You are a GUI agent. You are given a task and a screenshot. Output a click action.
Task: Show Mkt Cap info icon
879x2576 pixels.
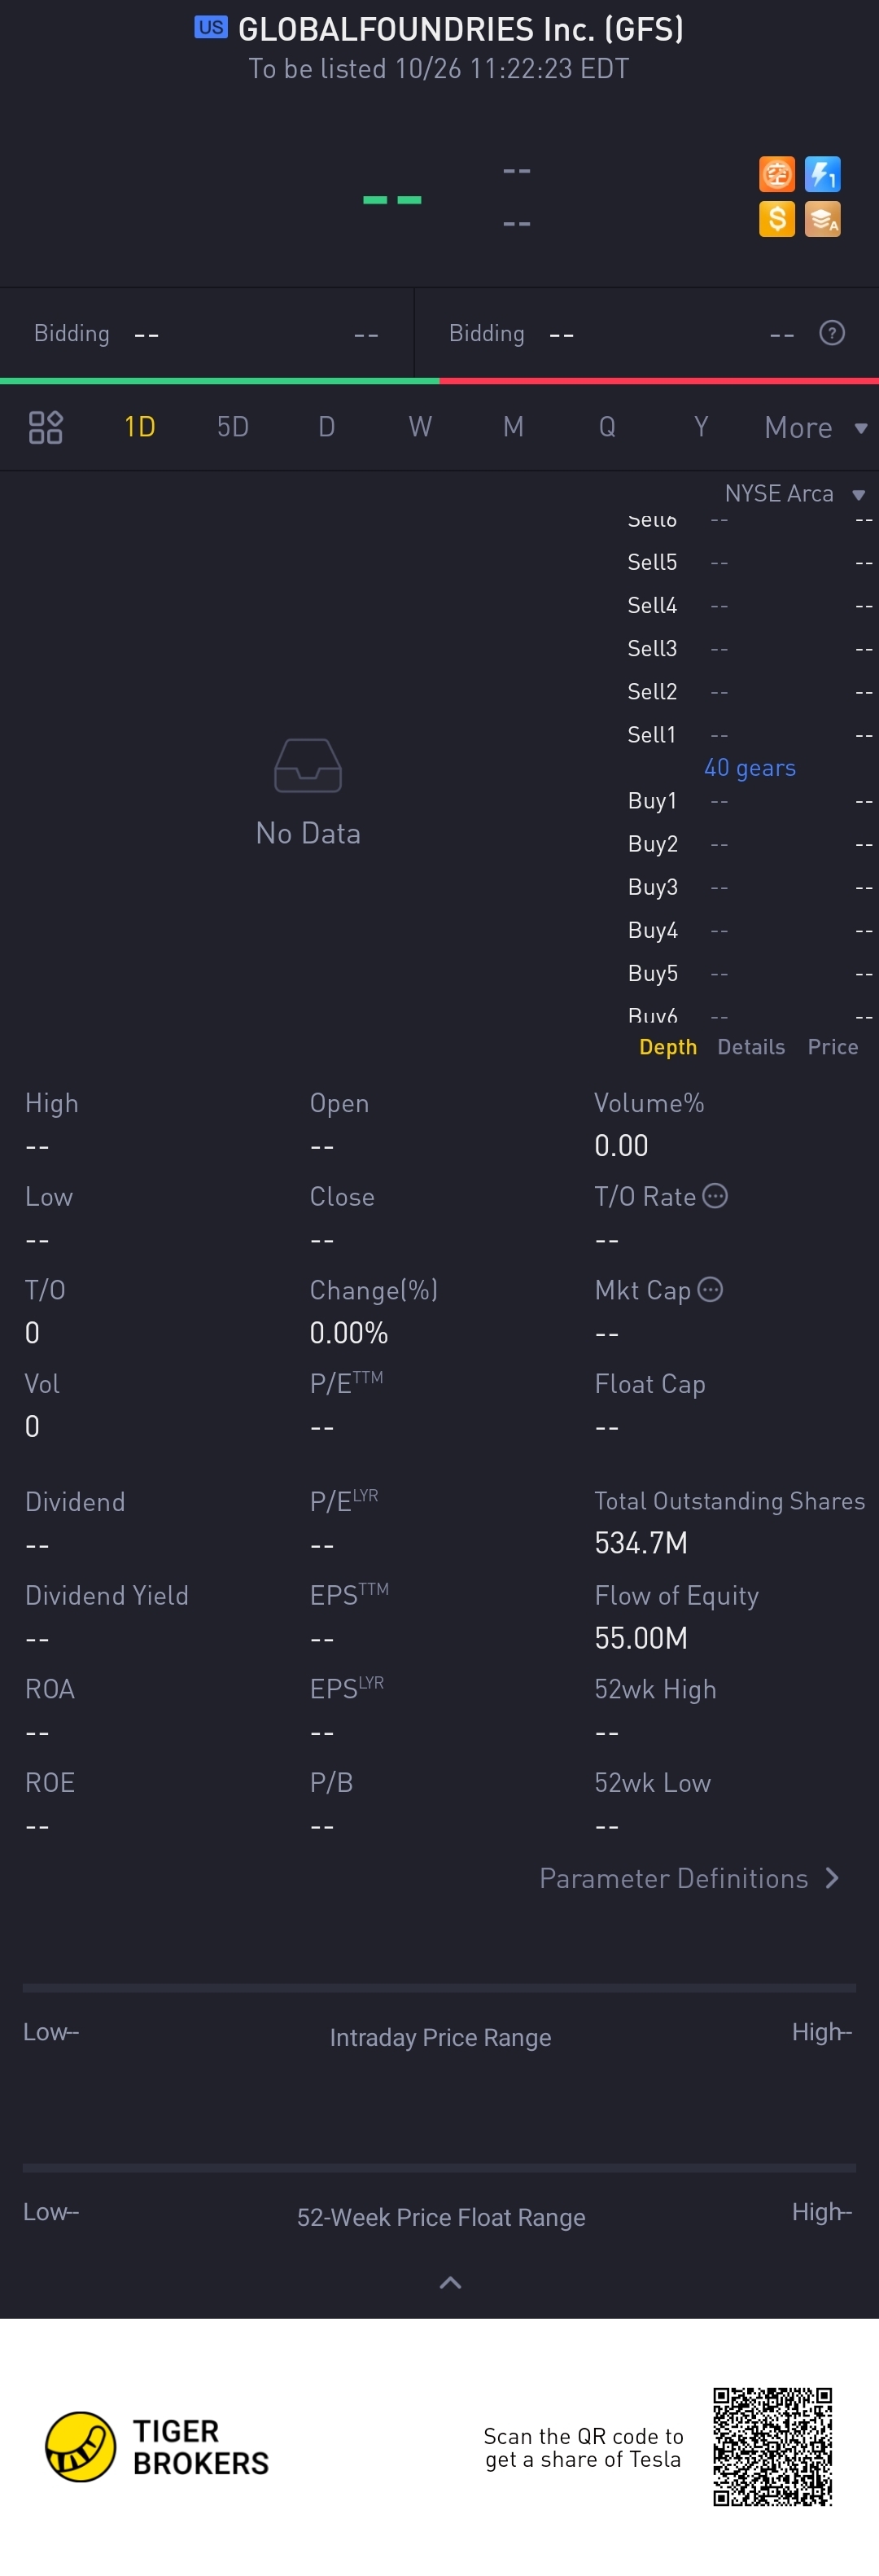(x=710, y=1290)
